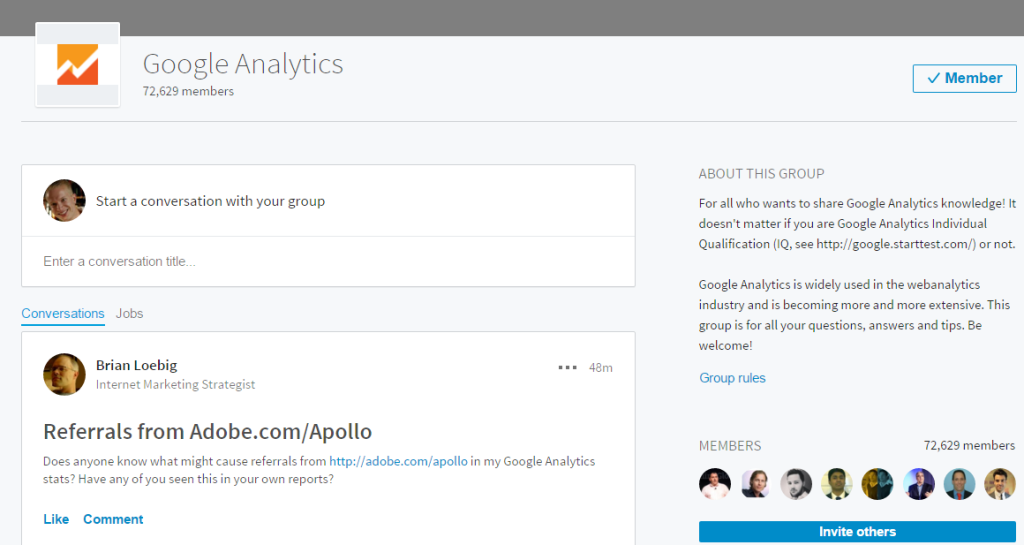
Task: Click the conversation title input field
Action: point(328,261)
